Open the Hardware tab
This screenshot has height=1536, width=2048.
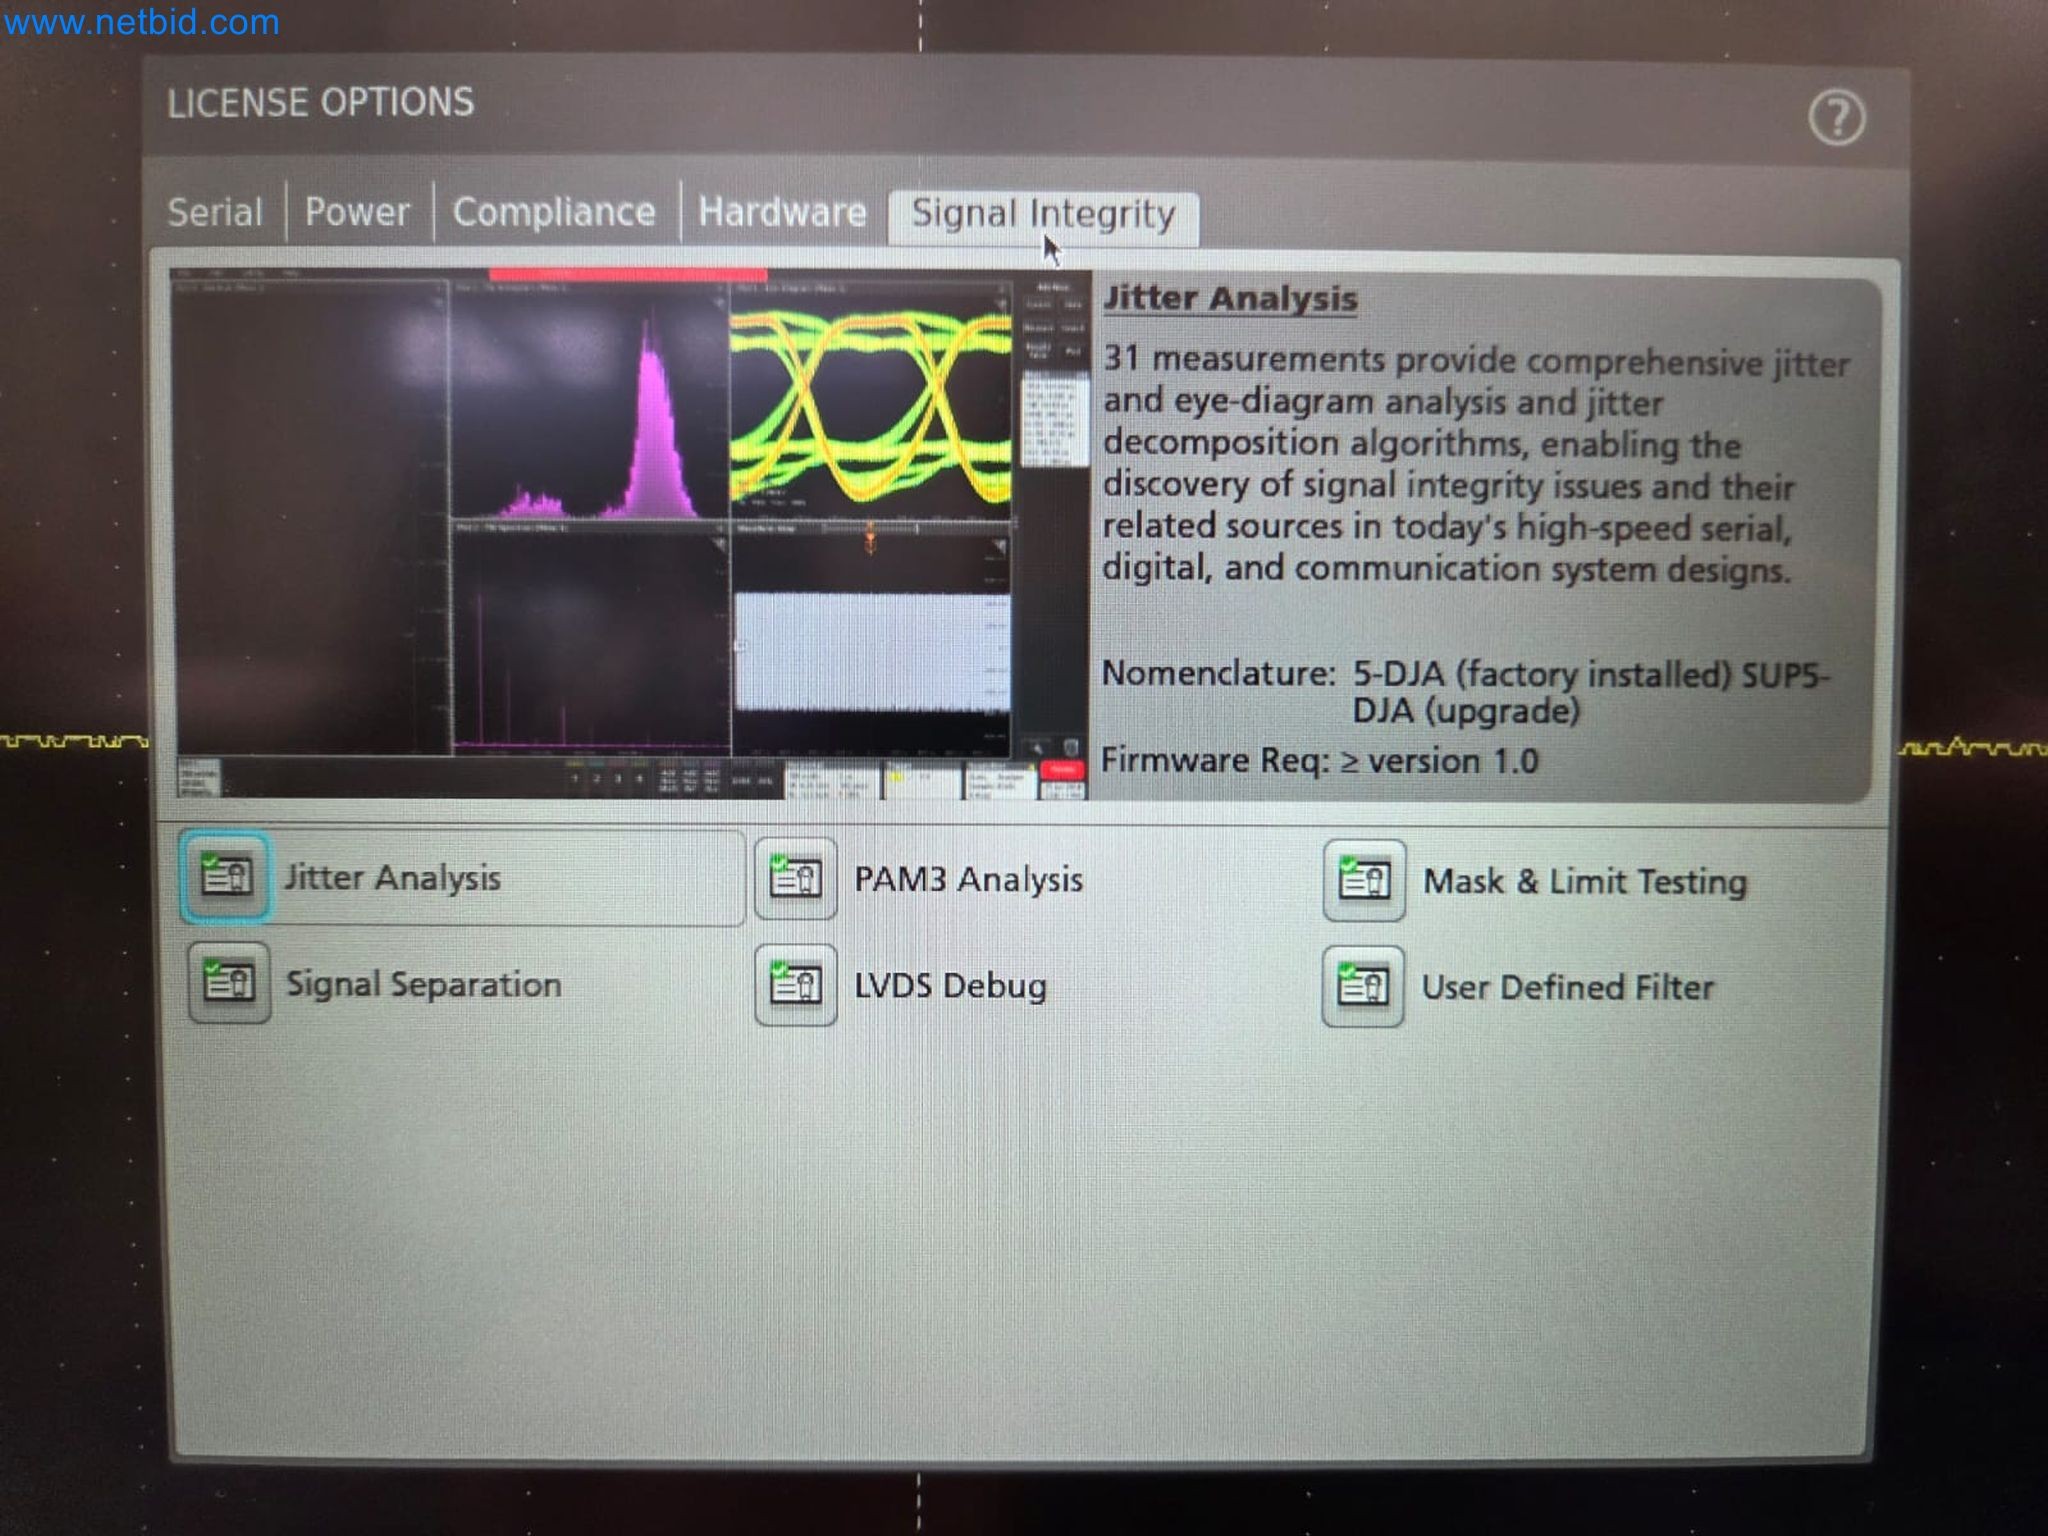pyautogui.click(x=782, y=212)
